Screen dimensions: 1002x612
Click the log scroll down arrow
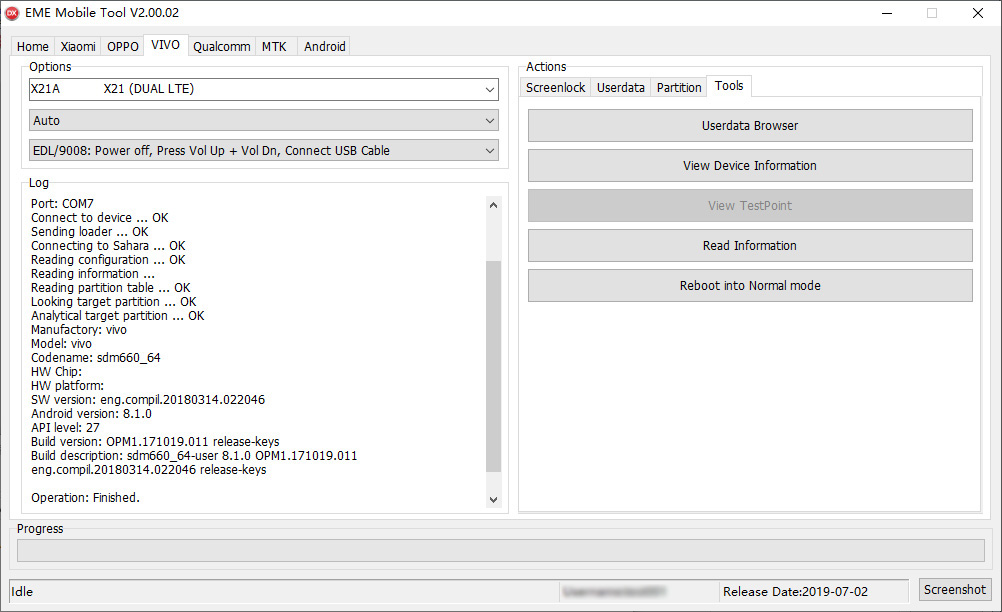click(x=493, y=500)
